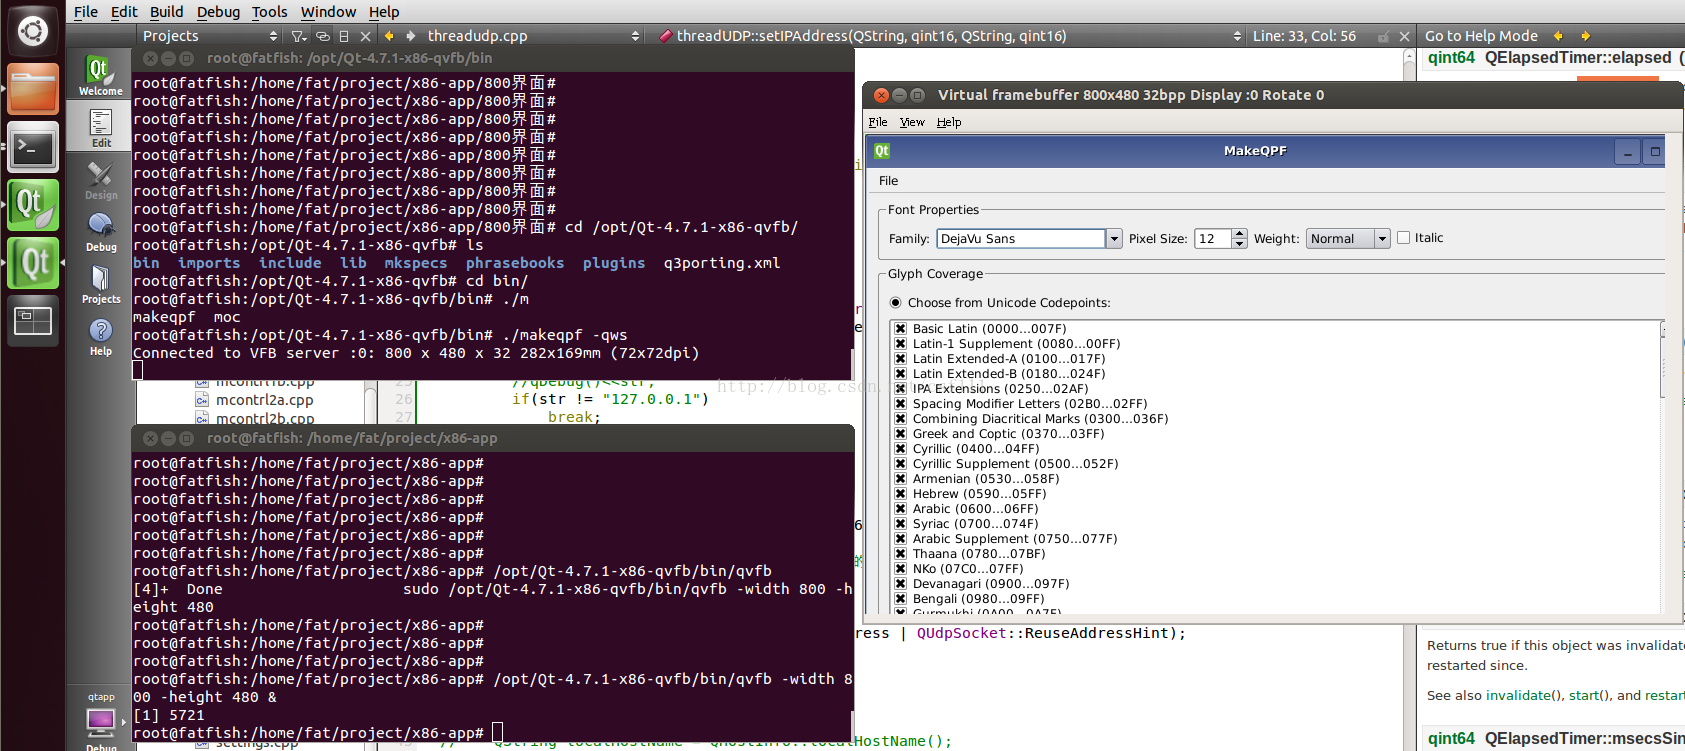The width and height of the screenshot is (1685, 751).
Task: Open the workspace switcher dock icon
Action: (x=33, y=321)
